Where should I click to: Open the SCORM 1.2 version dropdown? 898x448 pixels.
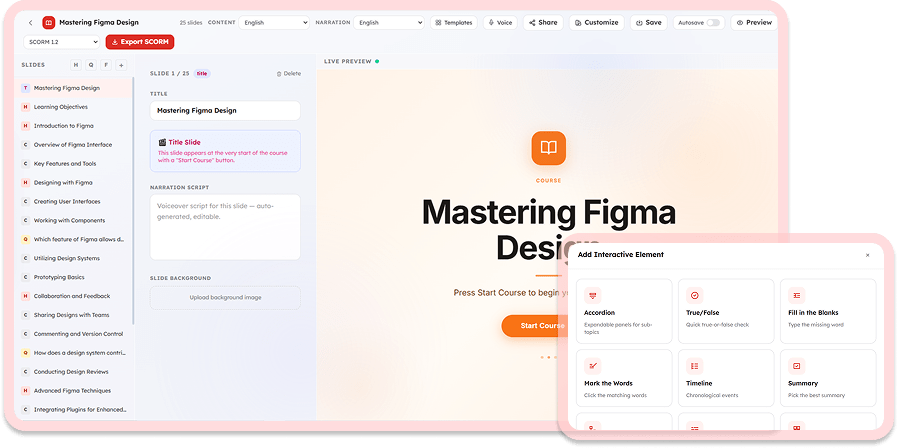(x=62, y=42)
